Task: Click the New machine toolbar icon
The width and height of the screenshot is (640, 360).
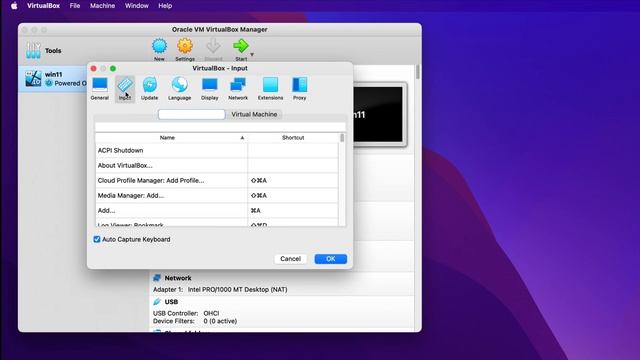Action: click(159, 46)
